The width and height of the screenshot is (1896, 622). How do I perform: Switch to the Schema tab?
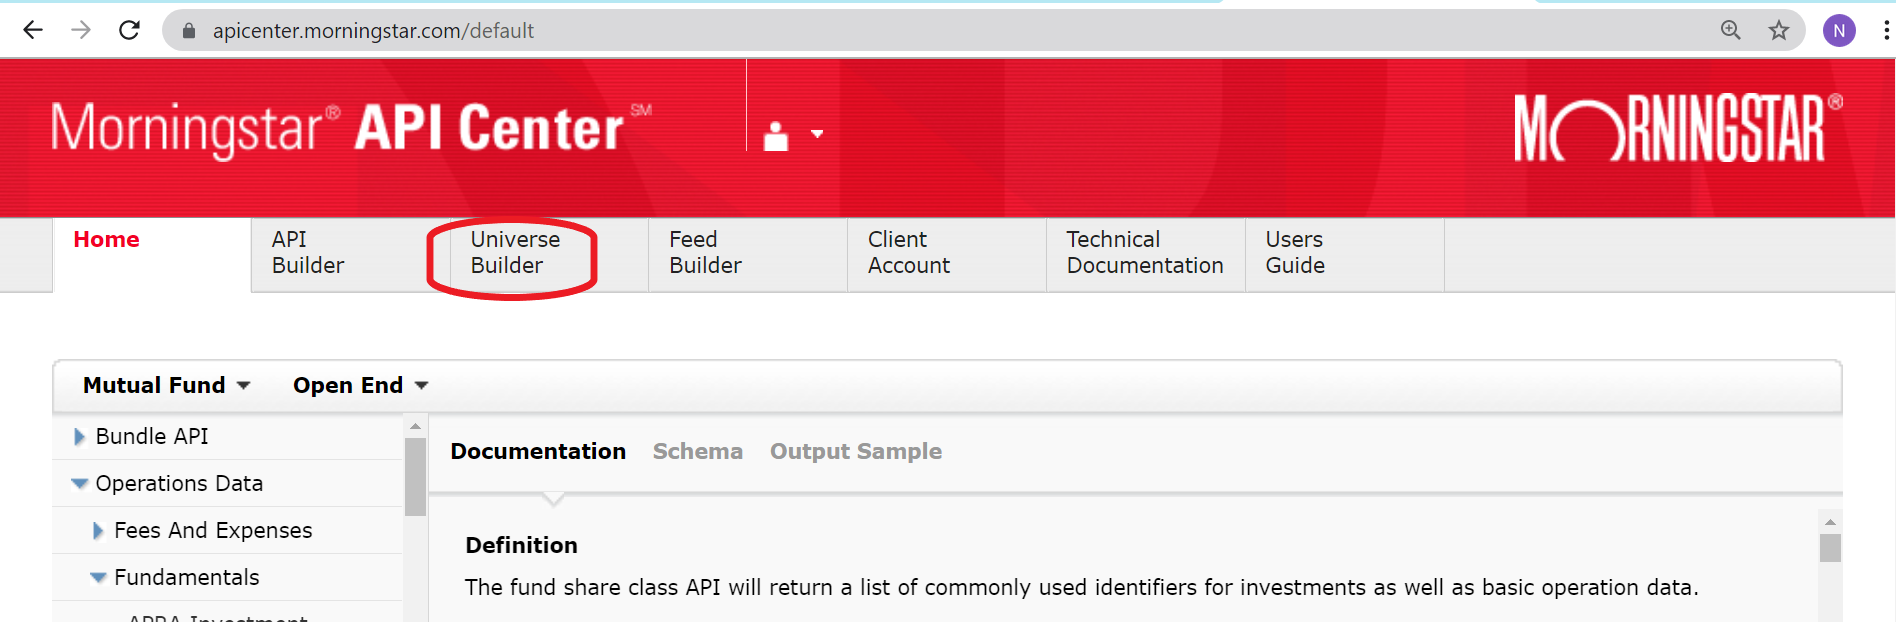pos(698,451)
